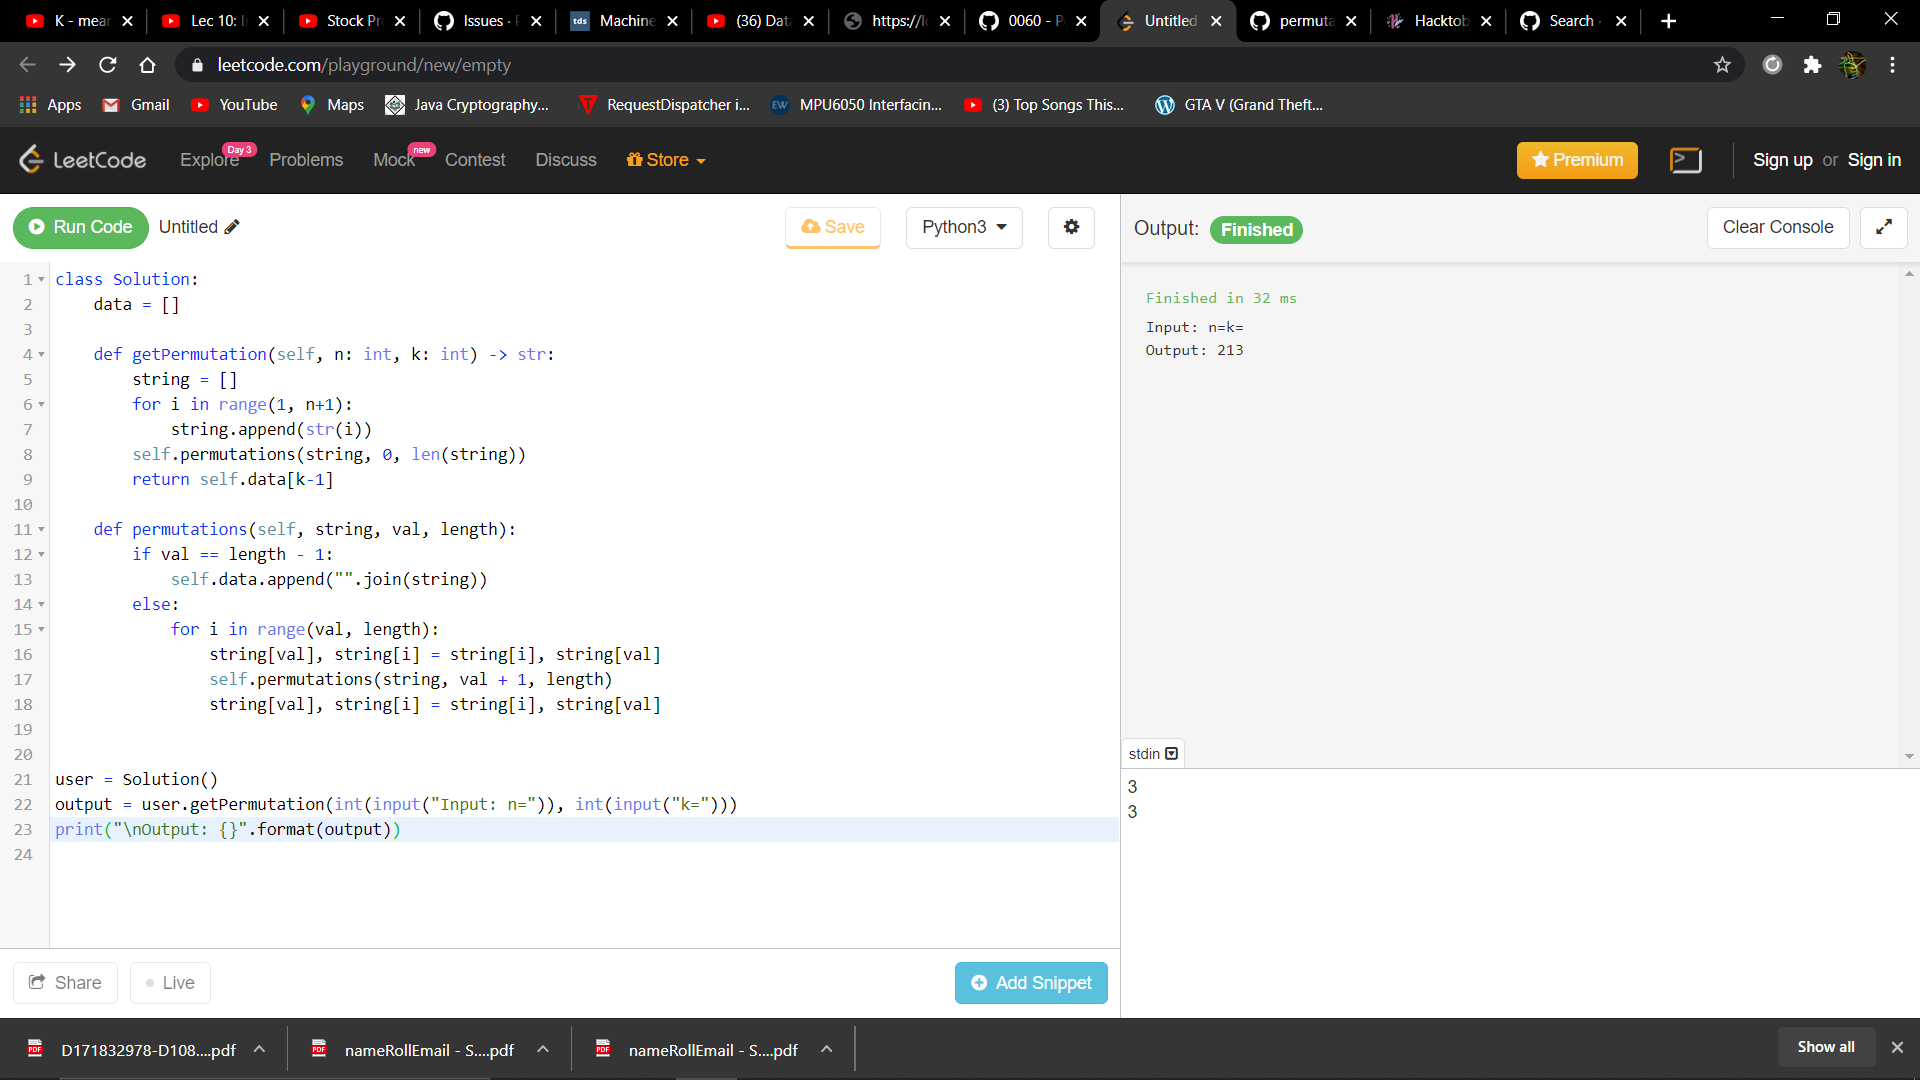Click Clear Console
Screen dimensions: 1920x1080
[x=1777, y=227]
